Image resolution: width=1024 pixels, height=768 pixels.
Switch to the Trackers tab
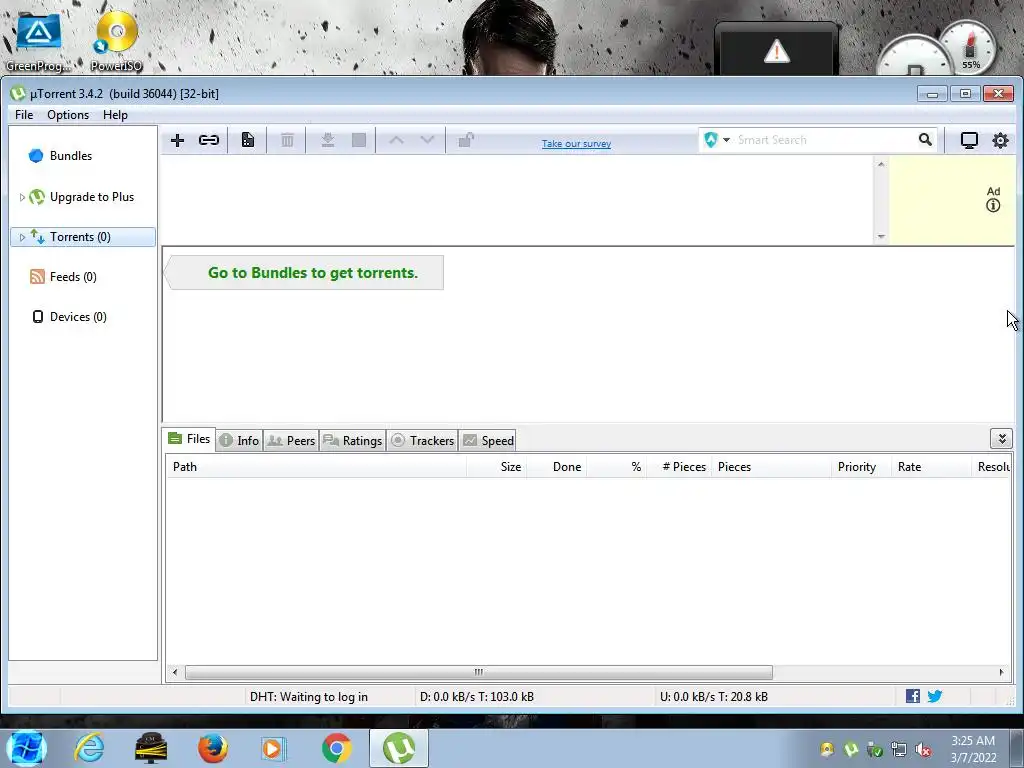point(423,441)
